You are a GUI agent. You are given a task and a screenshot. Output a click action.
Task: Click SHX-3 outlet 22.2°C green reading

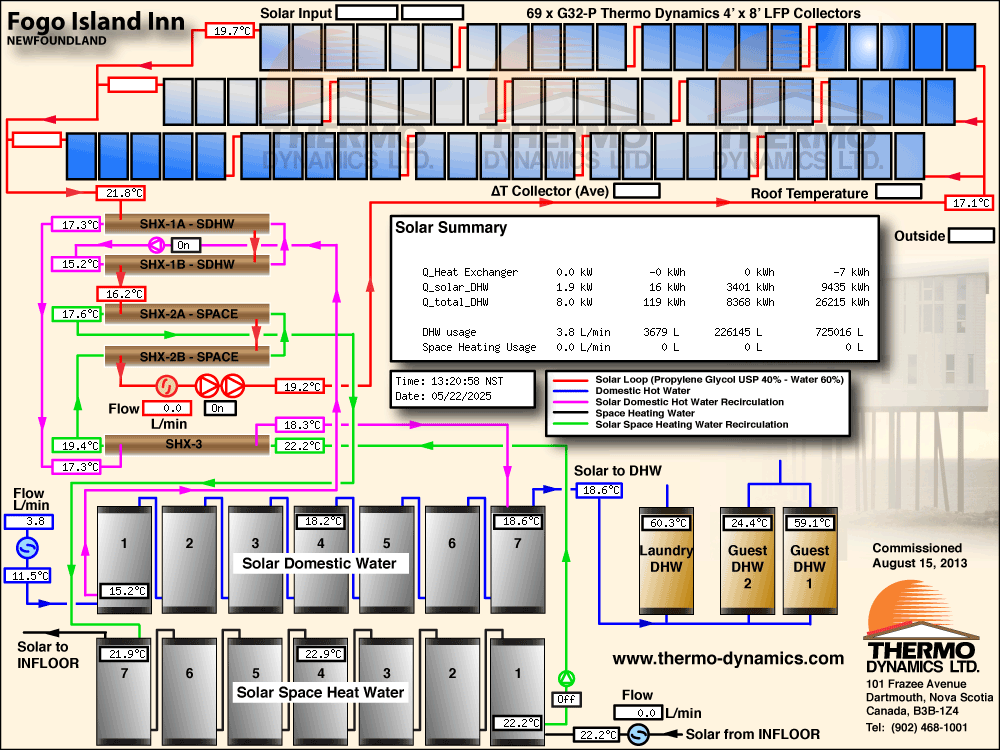(x=300, y=446)
